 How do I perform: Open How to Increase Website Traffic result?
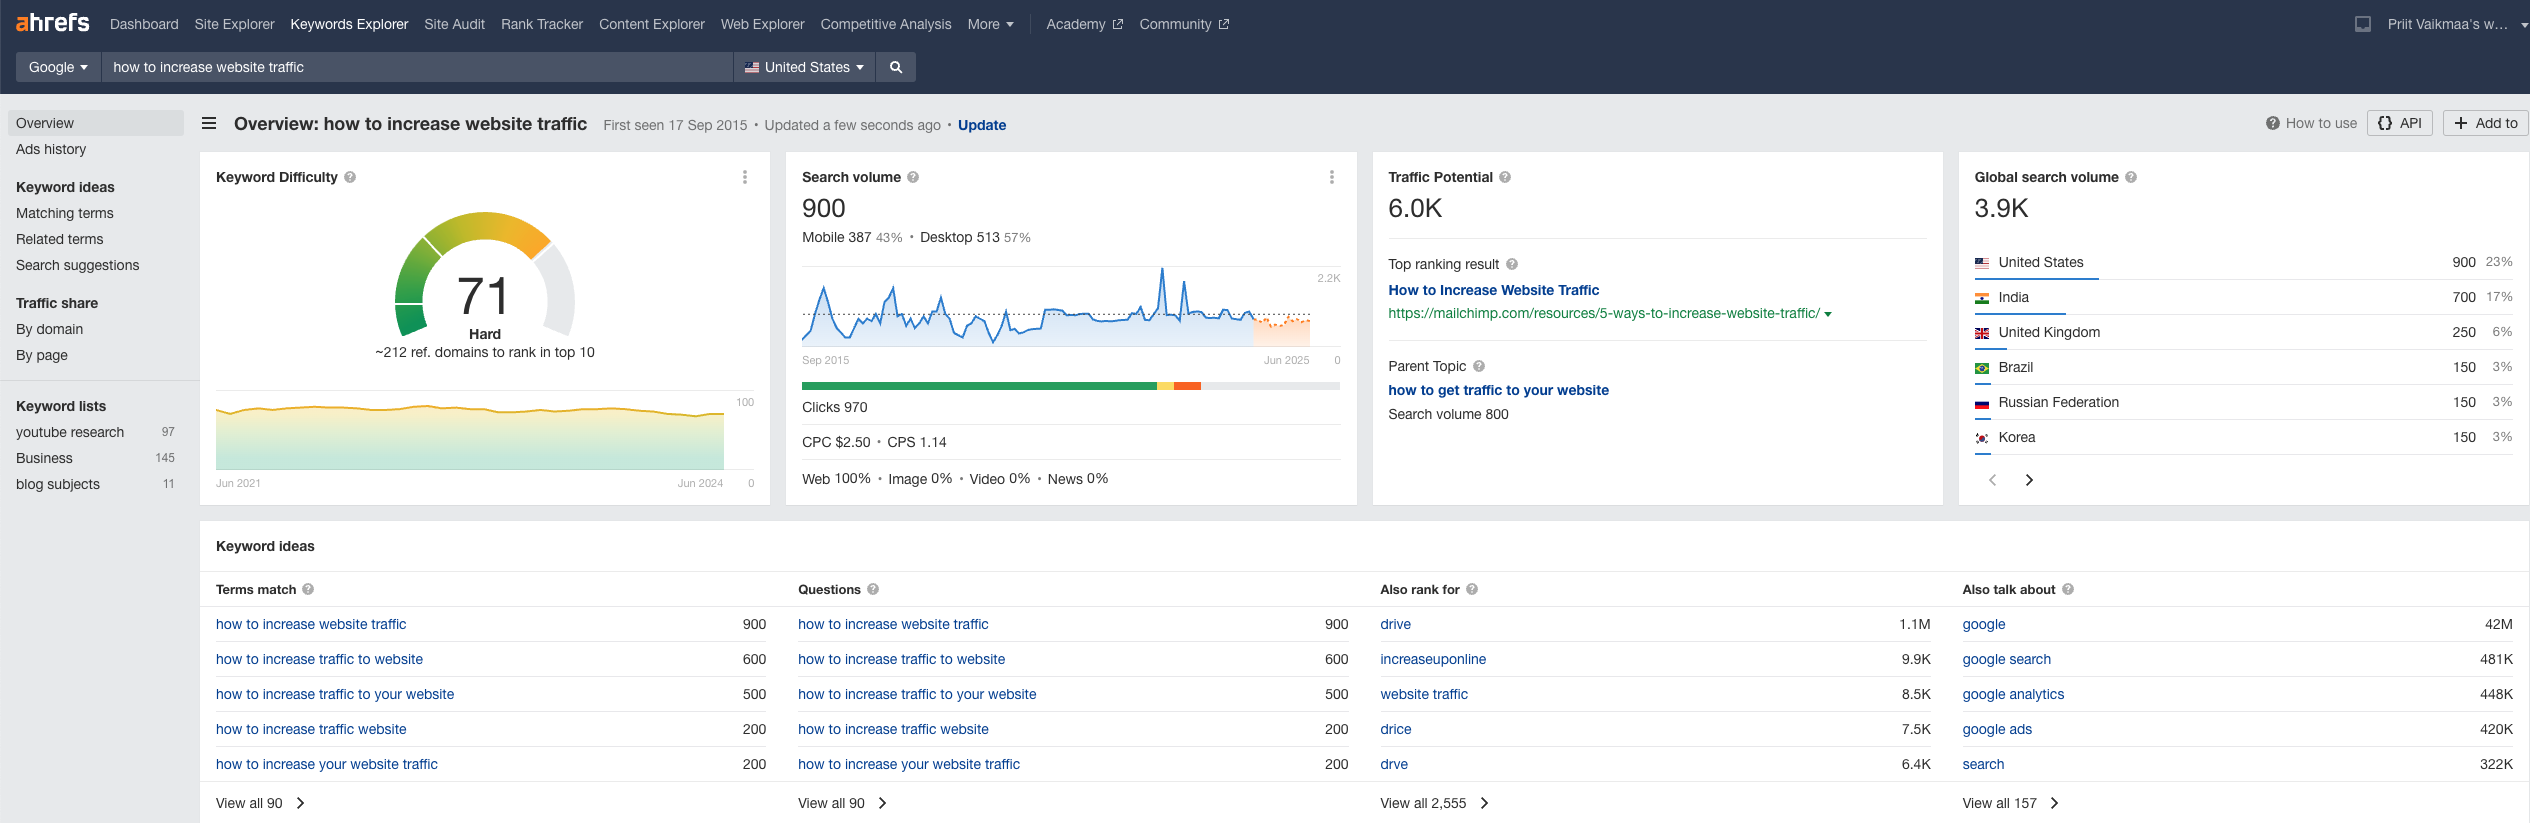coord(1493,290)
